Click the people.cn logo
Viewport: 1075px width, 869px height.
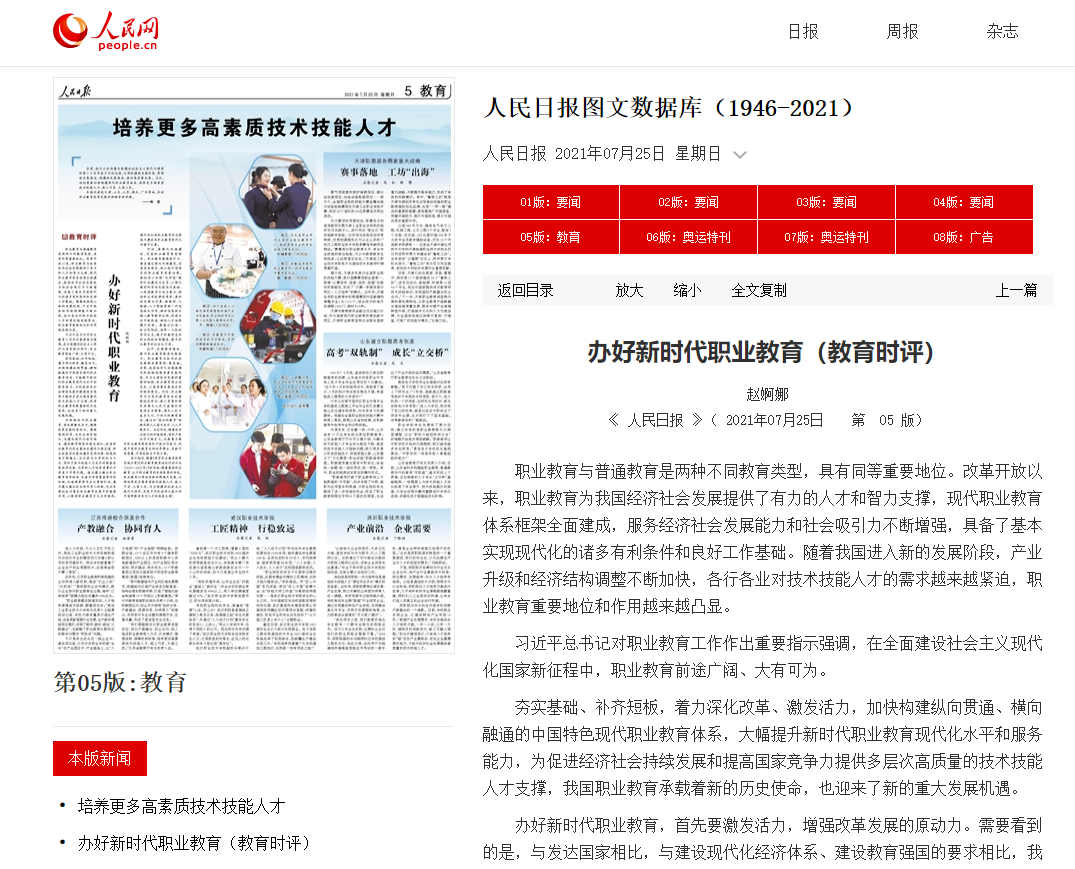[106, 32]
